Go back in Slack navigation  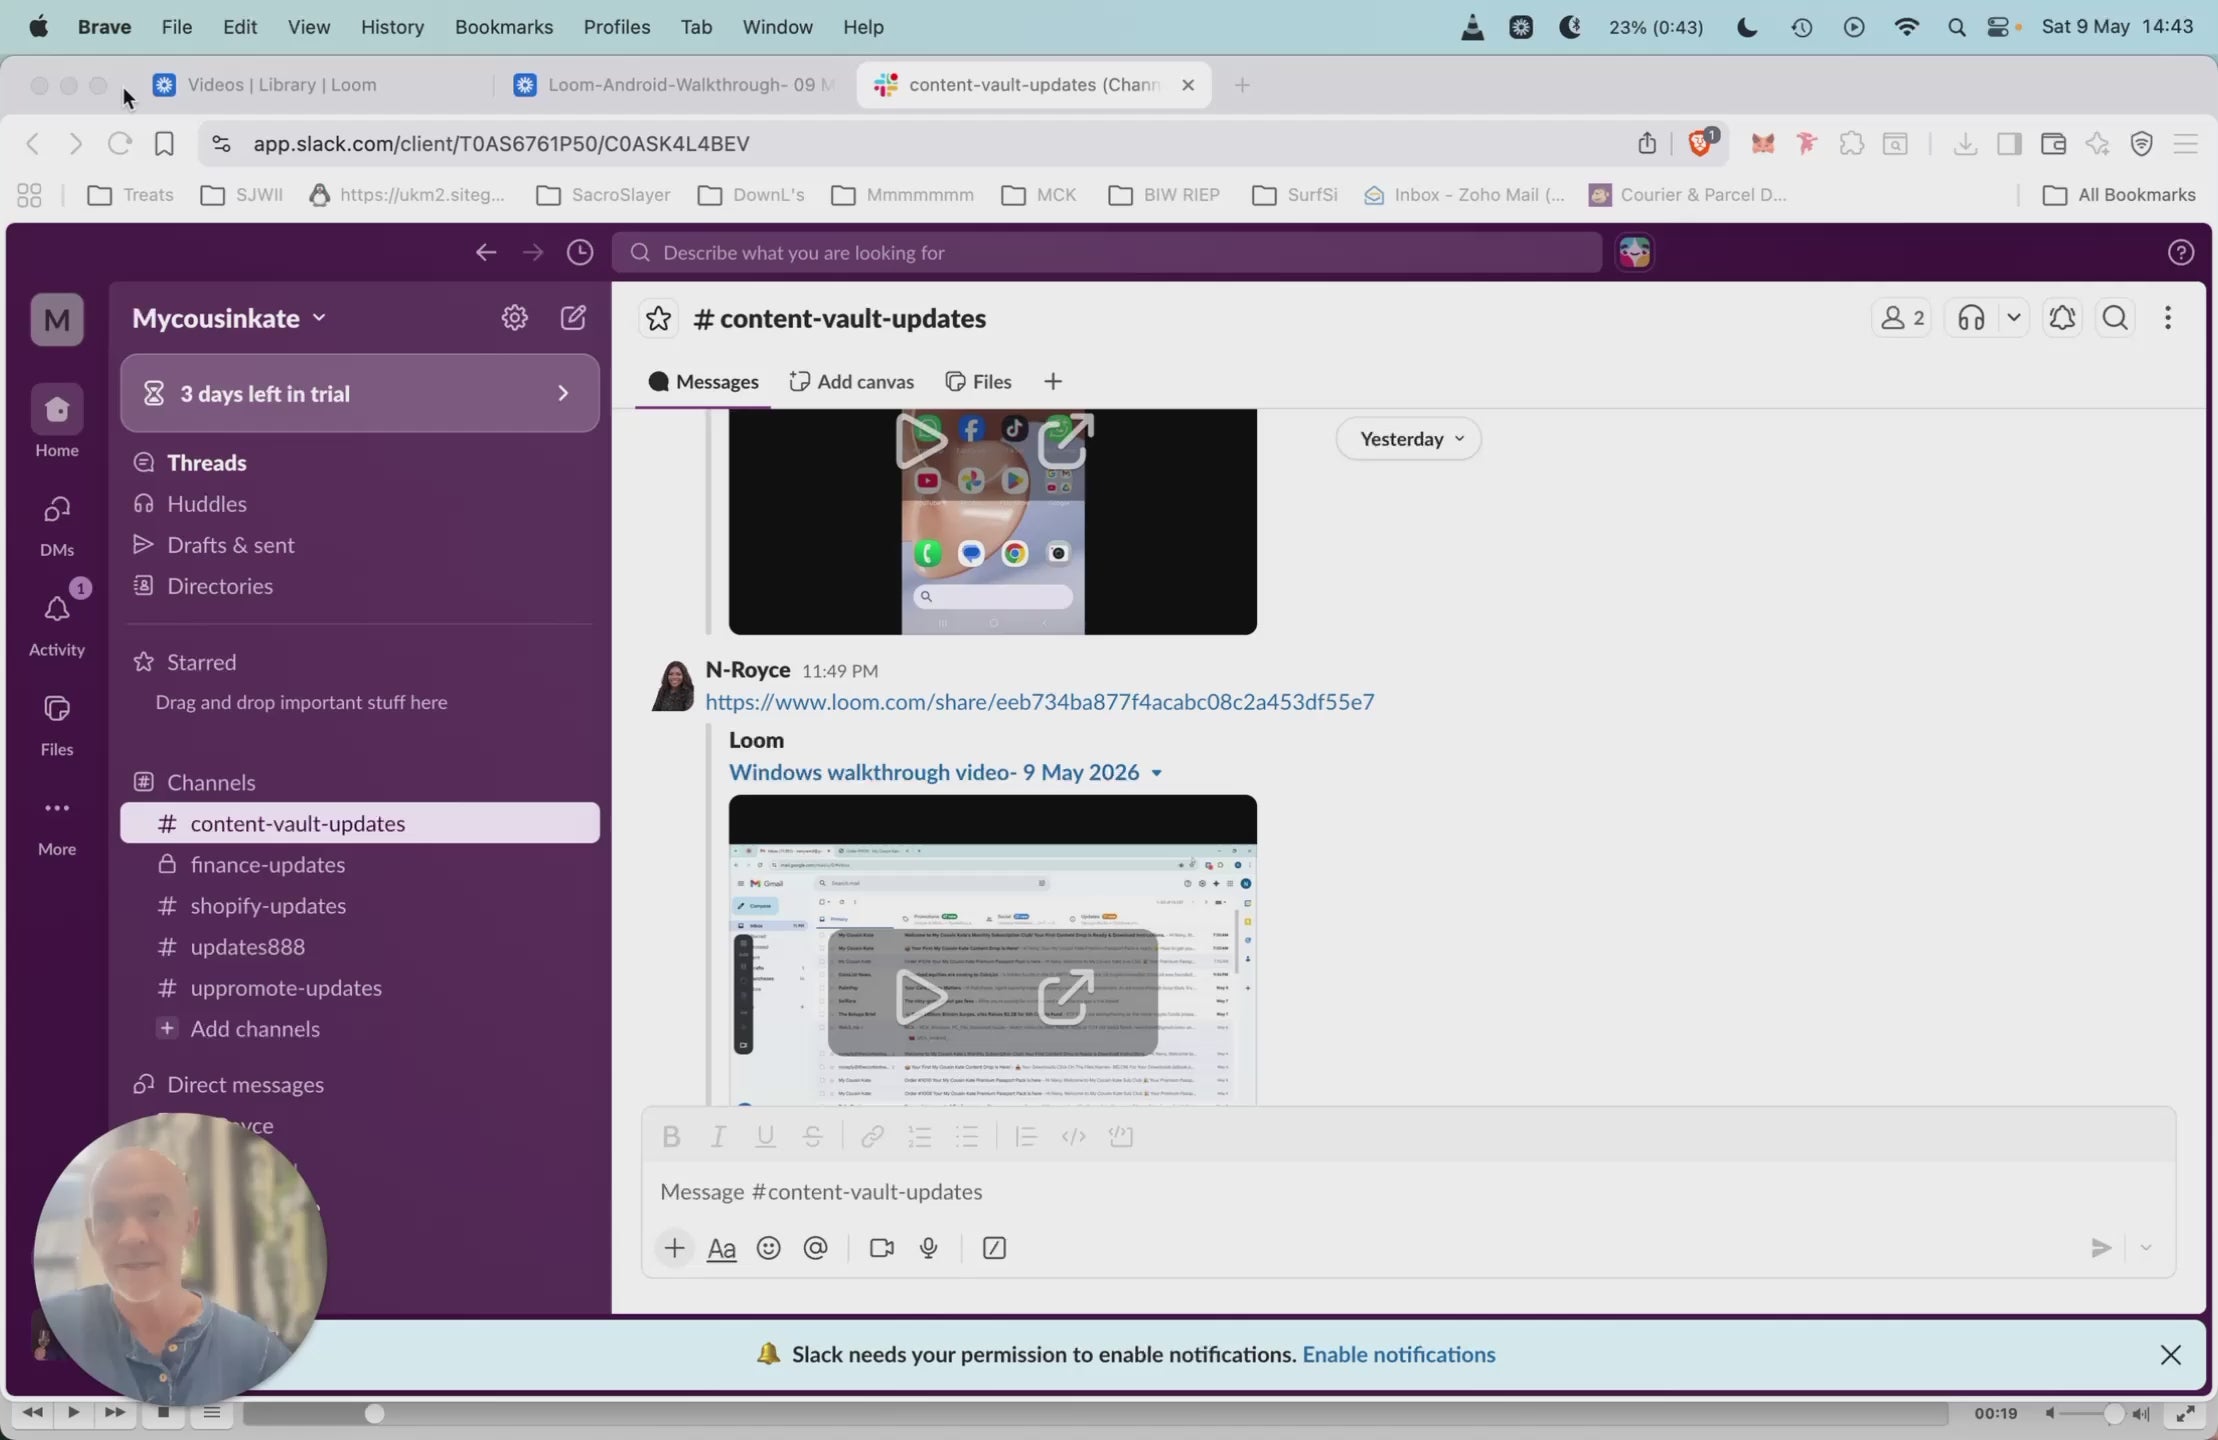486,253
